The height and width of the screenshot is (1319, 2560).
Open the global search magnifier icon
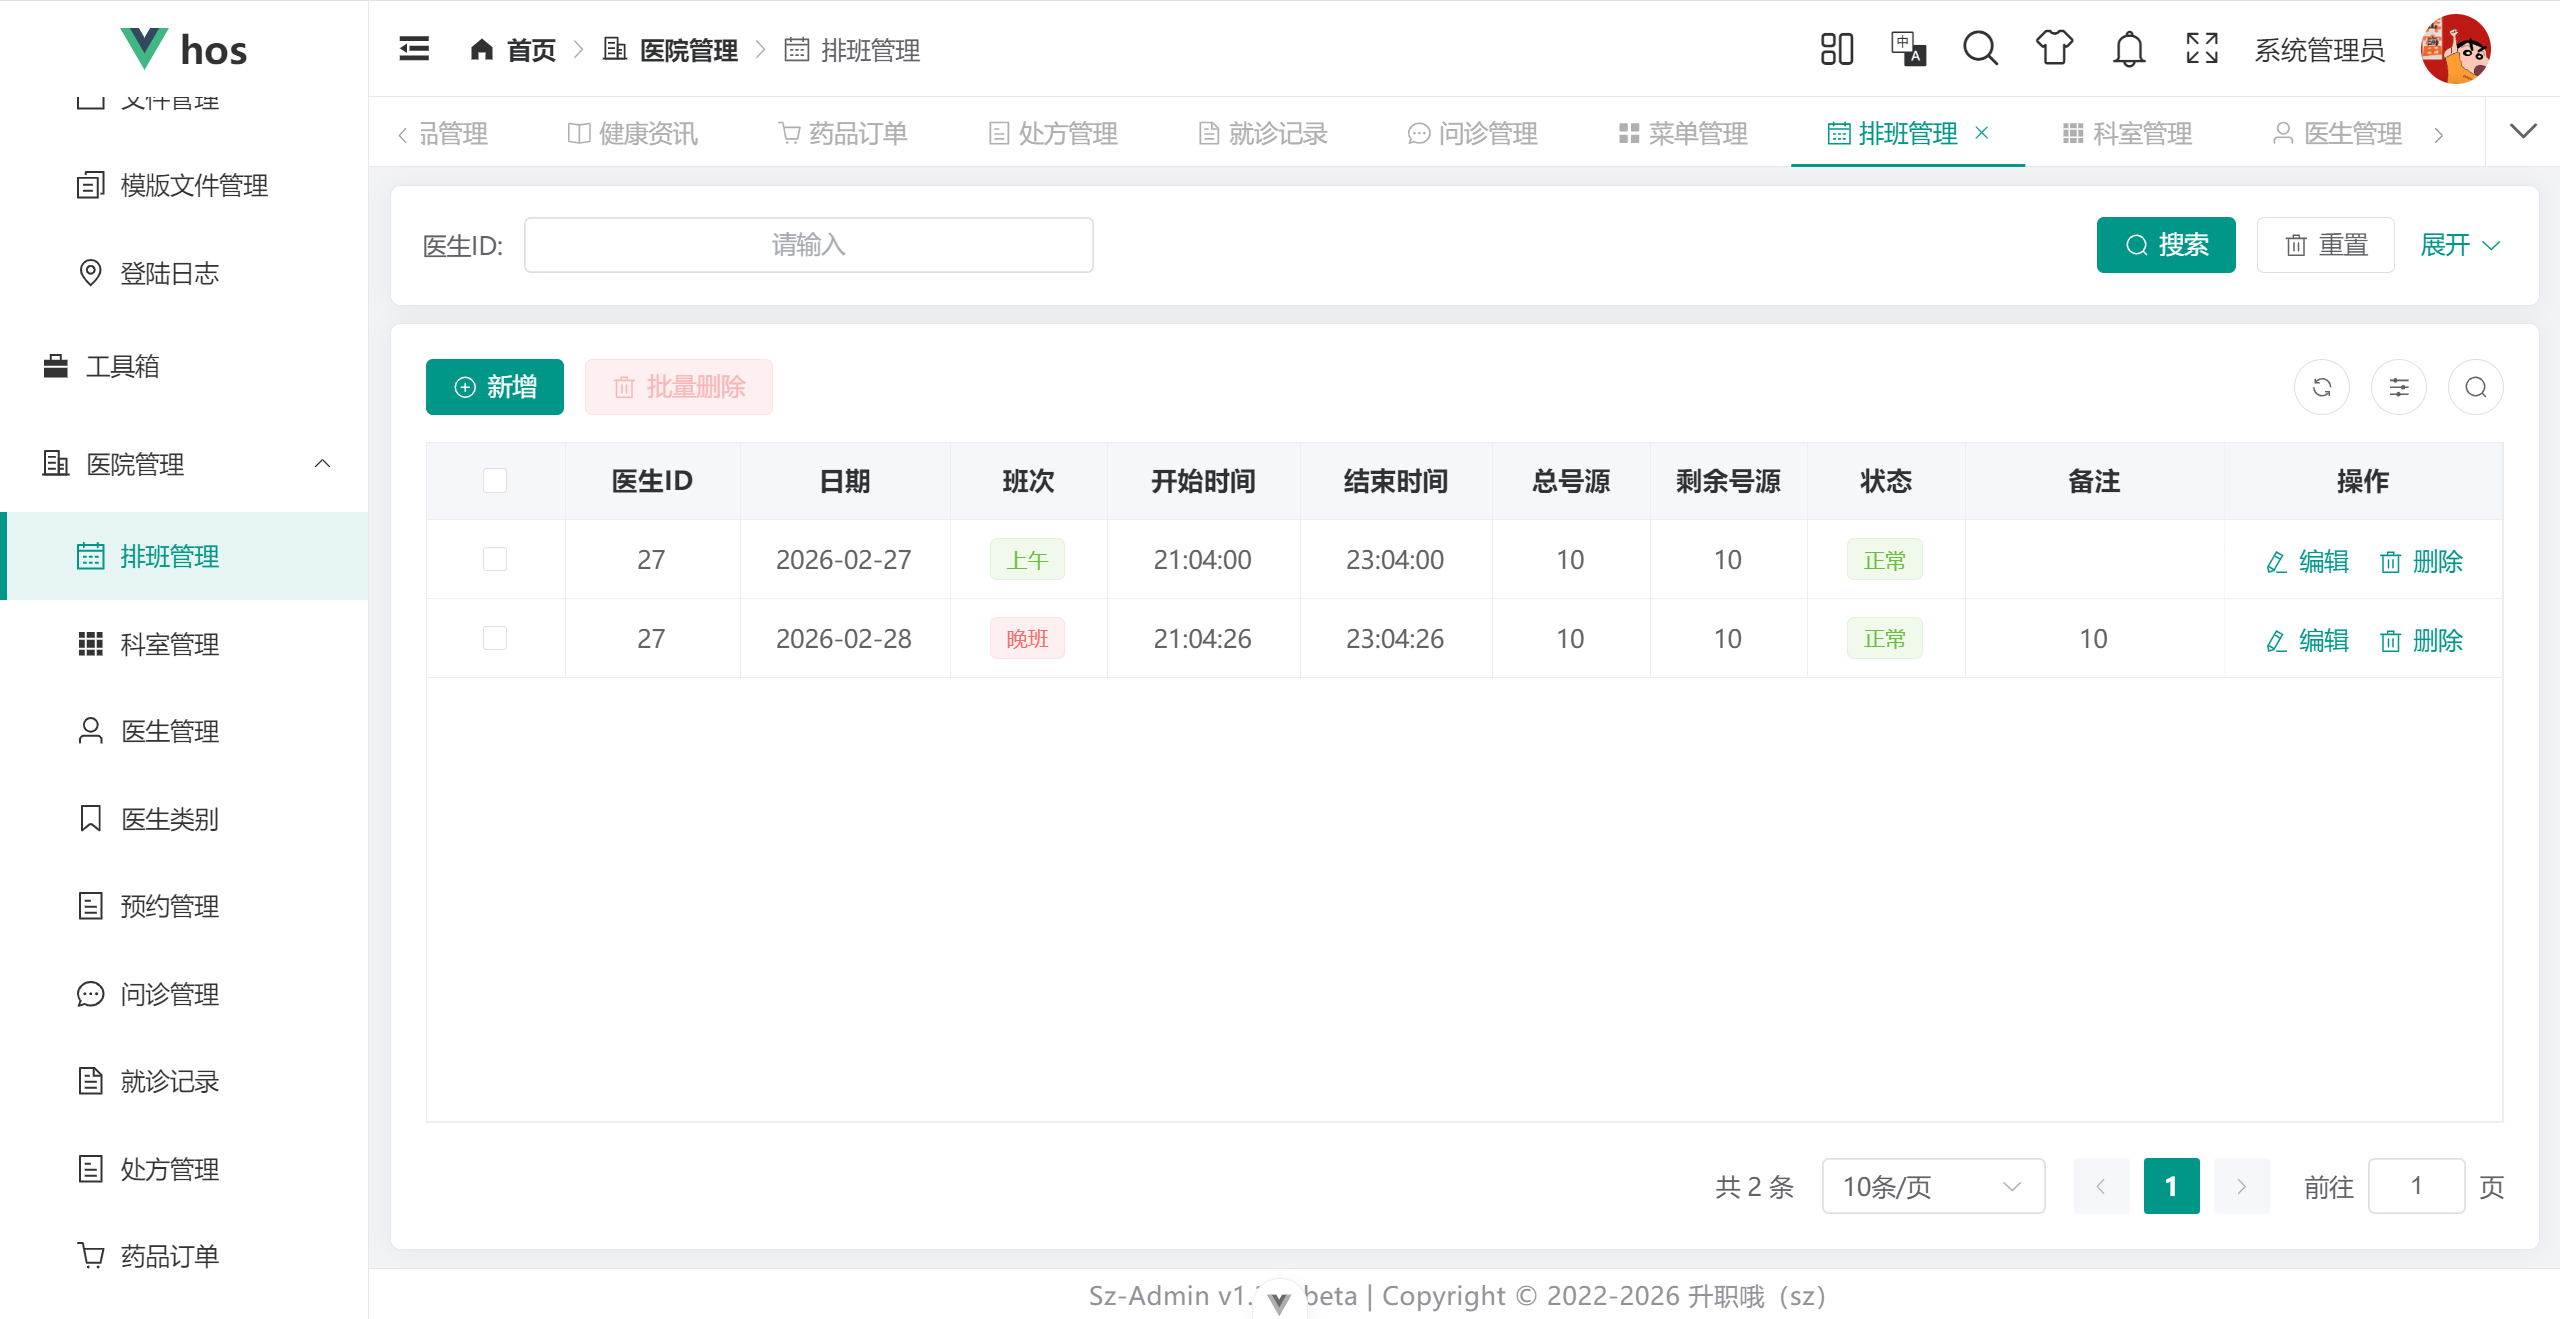(1980, 49)
